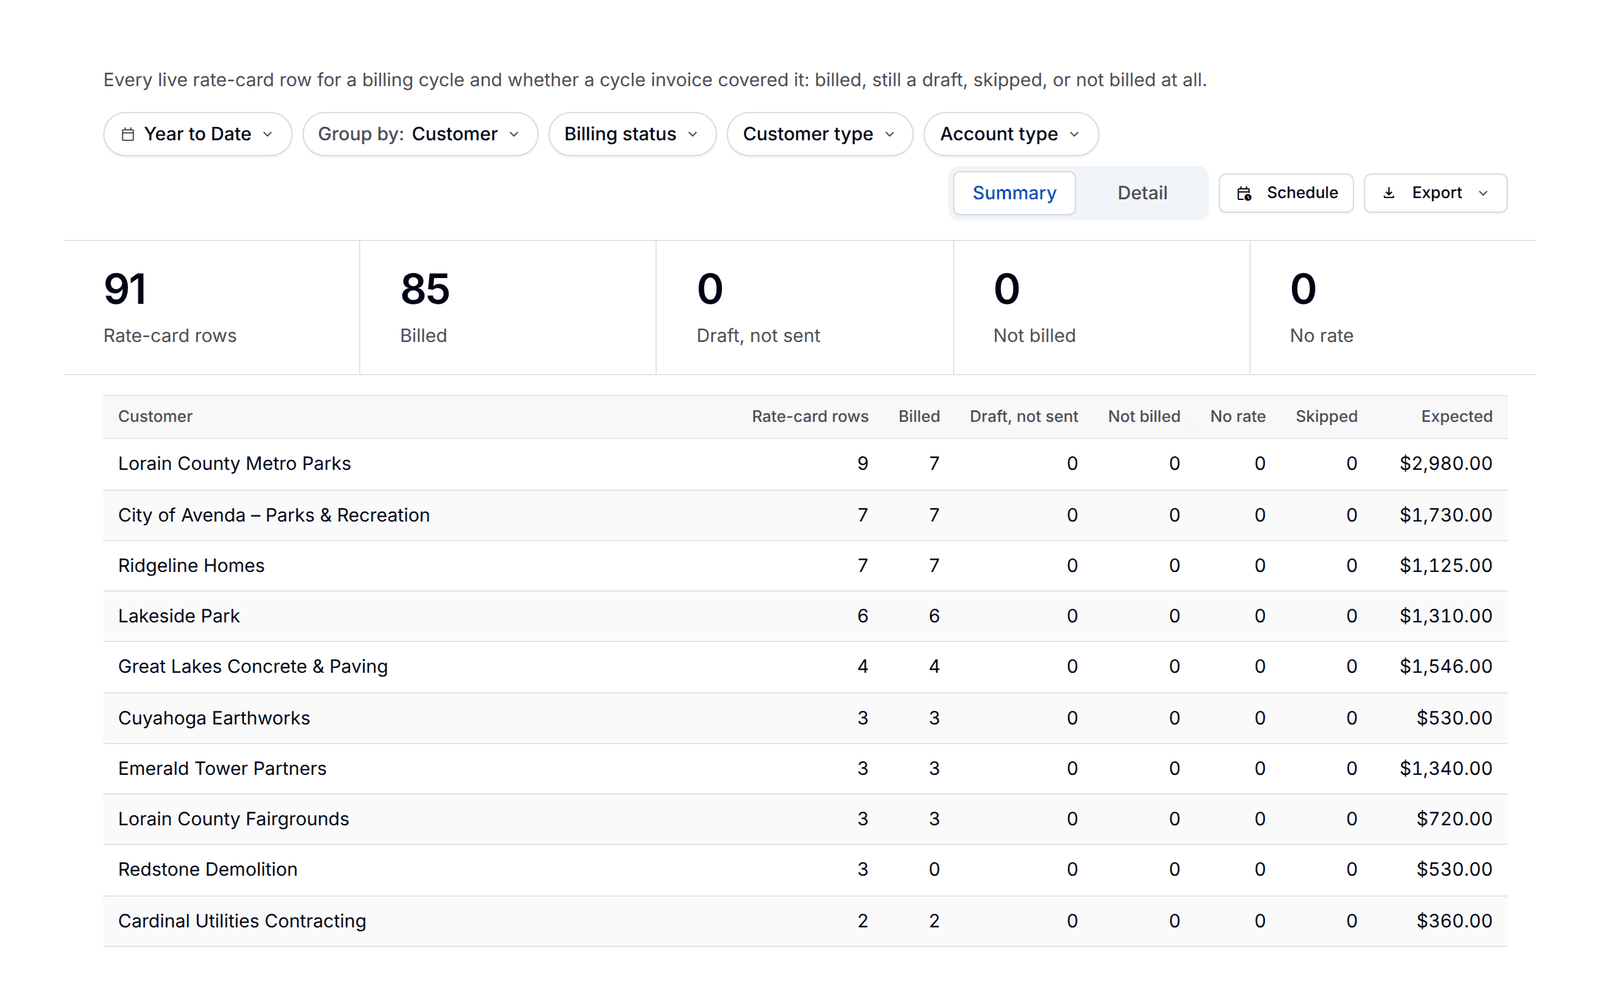
Task: Click the $1,546.00 expected amount
Action: click(x=1446, y=667)
